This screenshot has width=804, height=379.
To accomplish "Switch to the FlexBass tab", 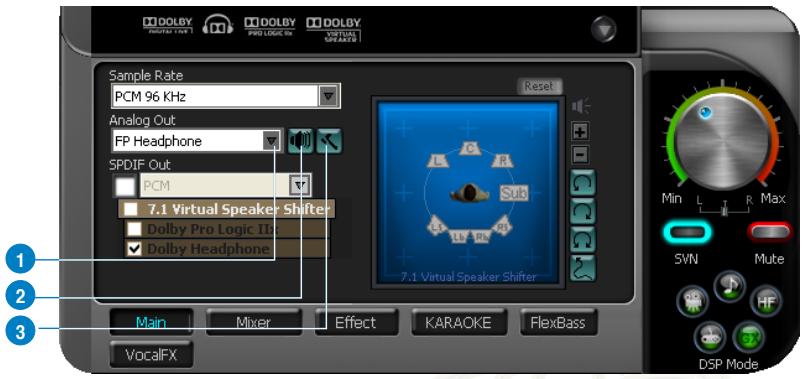I will (558, 323).
